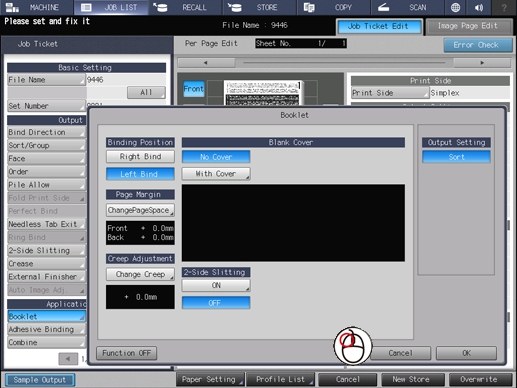Select the JOB LIST icon tab
517x388 pixels.
pyautogui.click(x=86, y=7)
